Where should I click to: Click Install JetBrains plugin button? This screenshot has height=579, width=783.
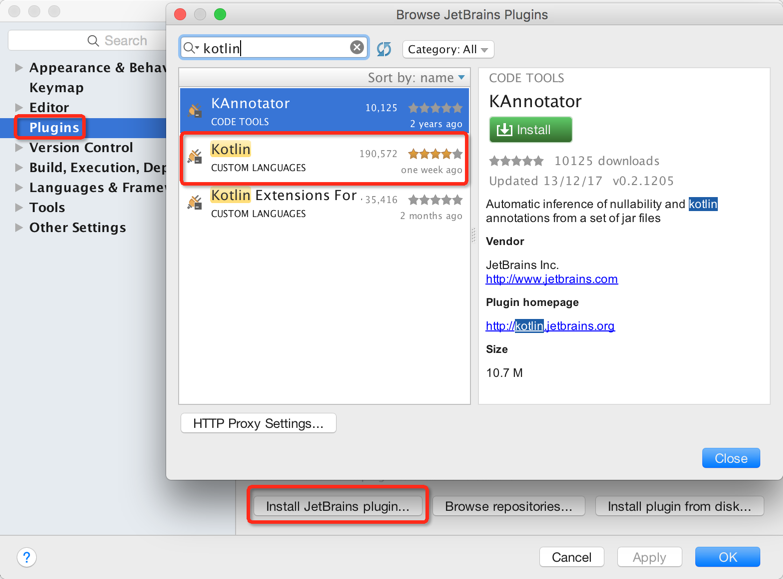[x=338, y=506]
